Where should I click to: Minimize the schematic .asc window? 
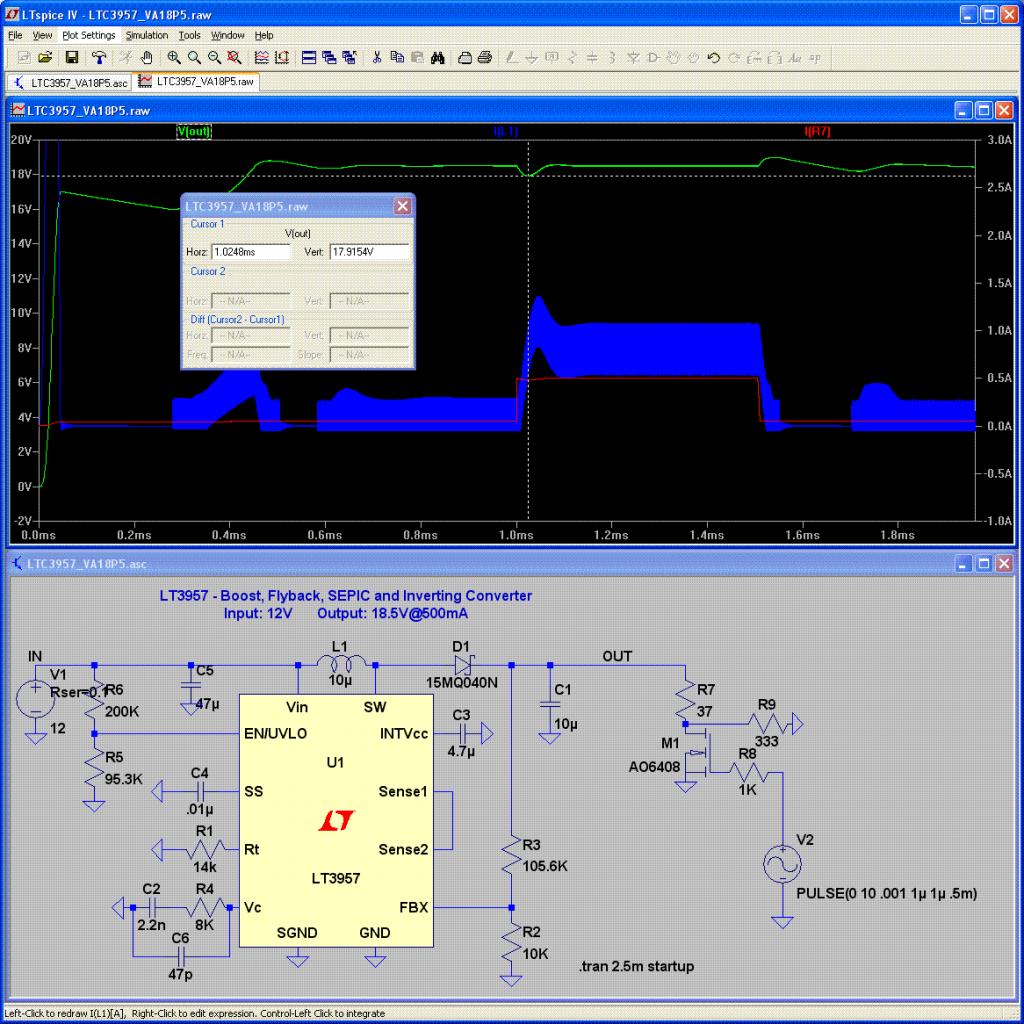tap(963, 564)
